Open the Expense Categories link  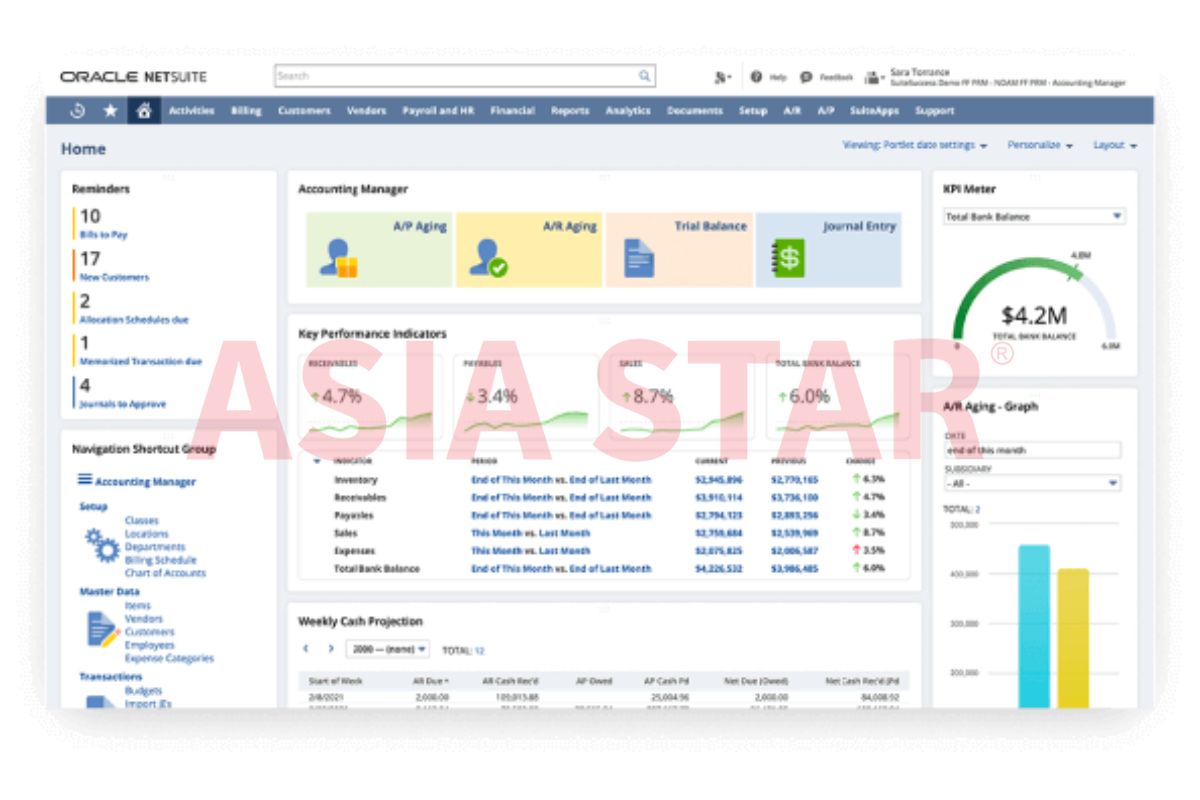click(x=169, y=658)
